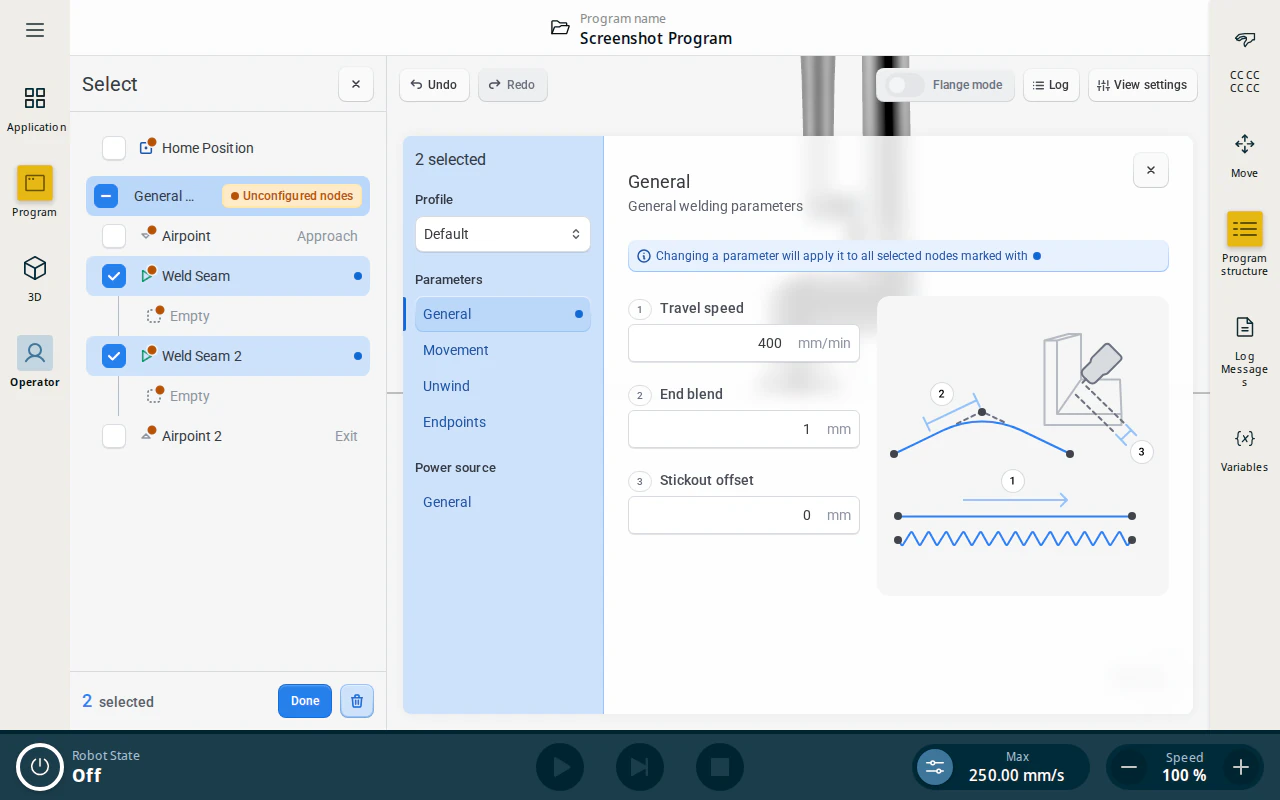Open the program folder icon
This screenshot has width=1280, height=800.
pos(561,28)
